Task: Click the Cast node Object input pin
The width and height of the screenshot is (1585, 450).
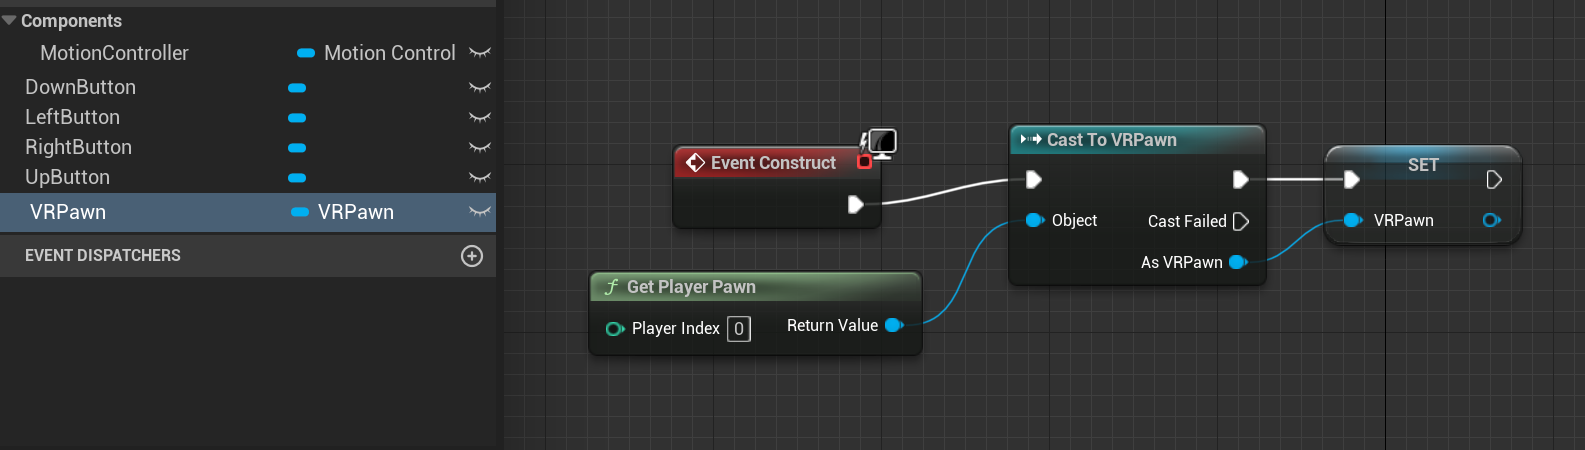Action: coord(1035,220)
